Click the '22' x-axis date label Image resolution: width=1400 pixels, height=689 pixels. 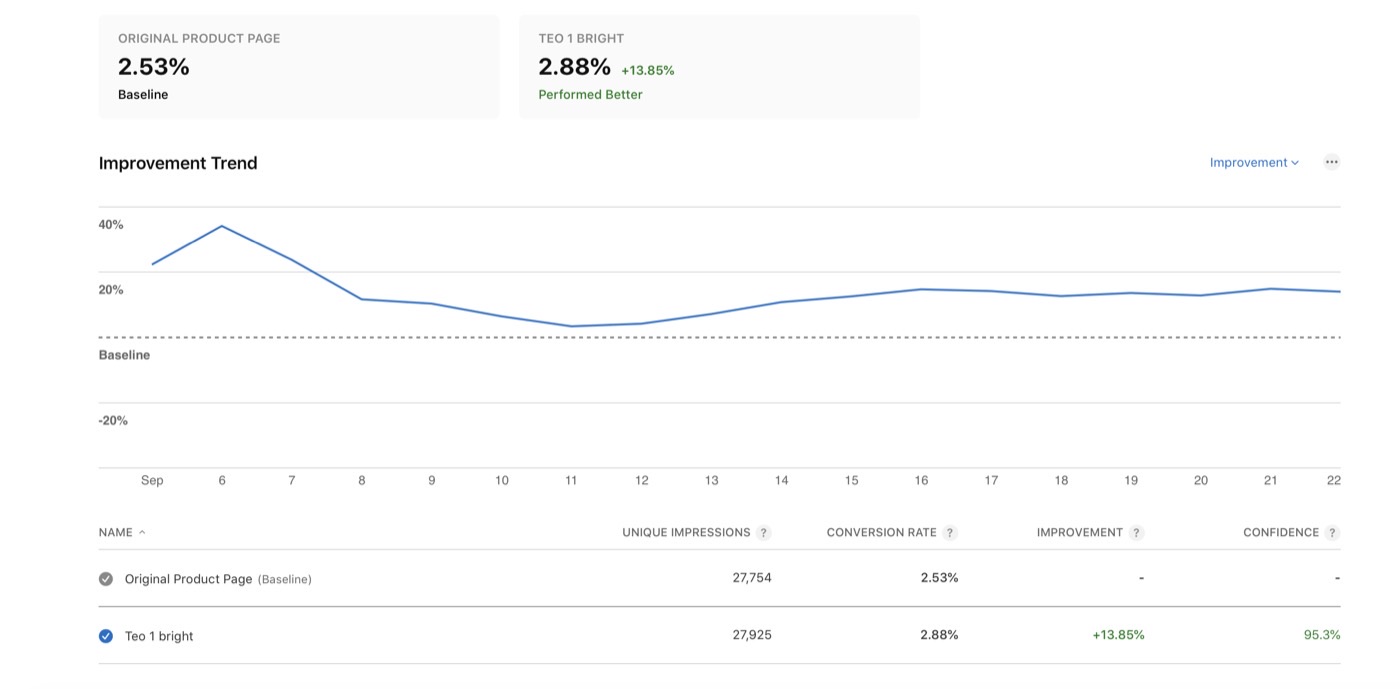[1333, 481]
